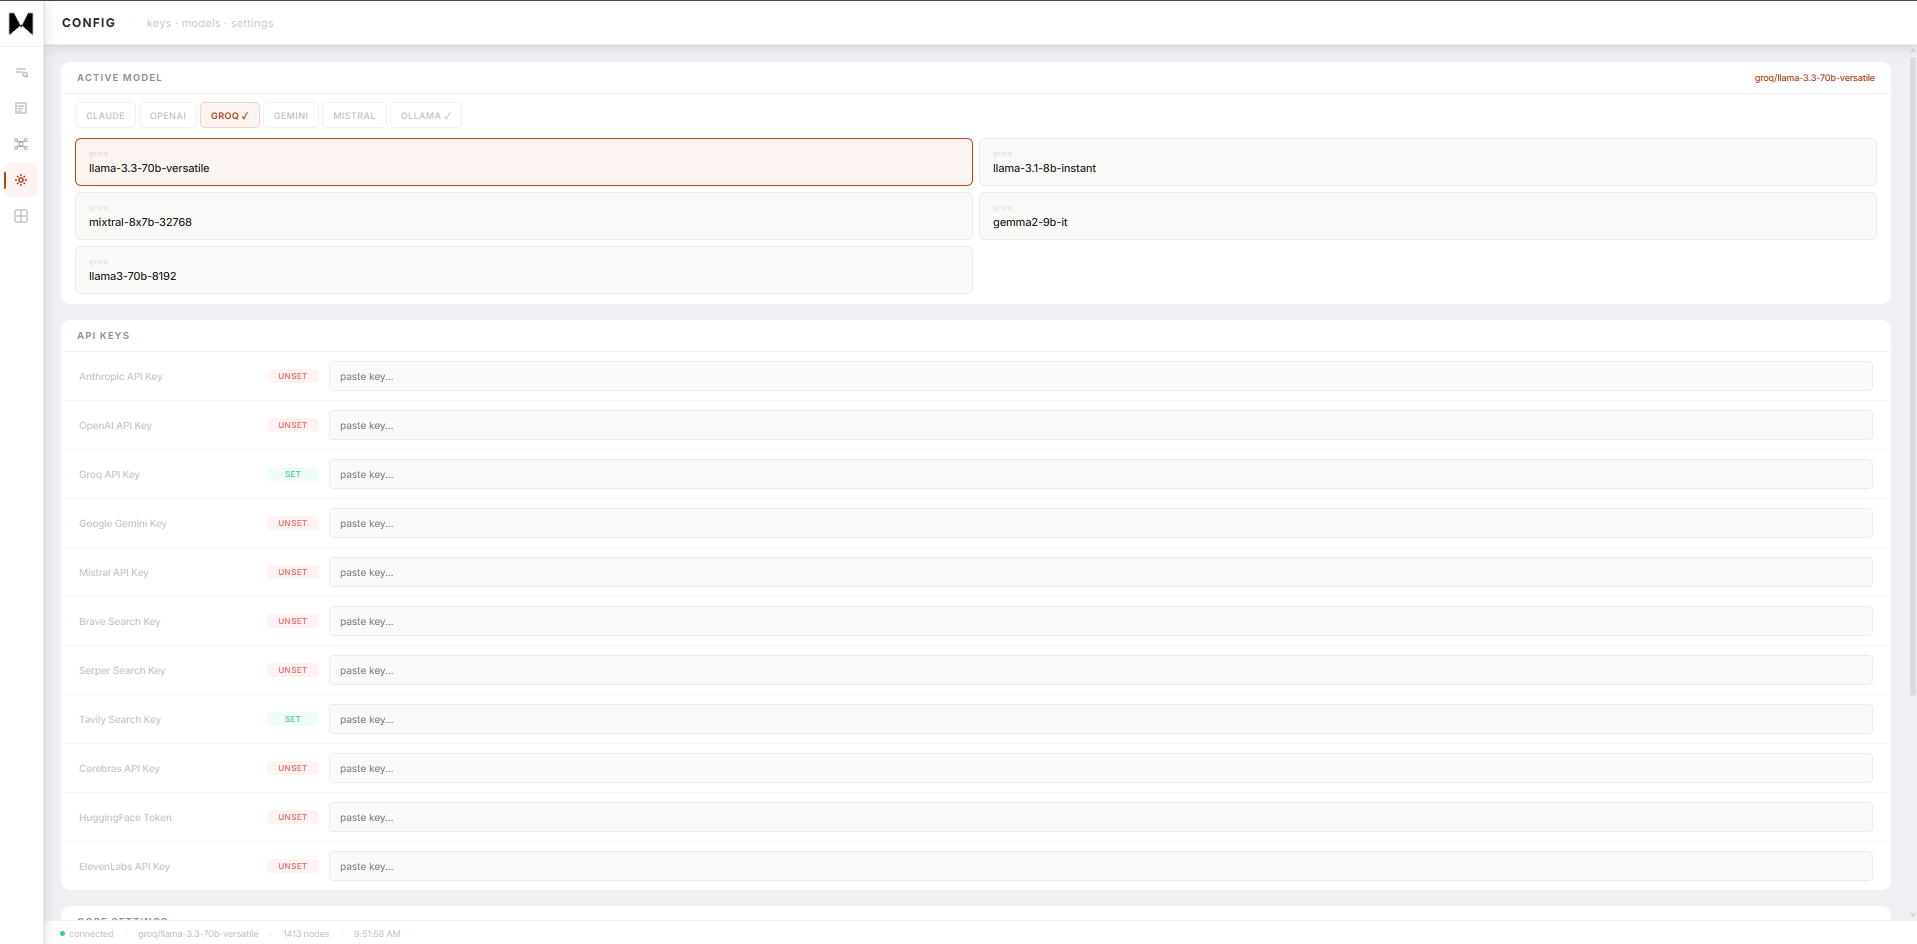Focus the Anthropic API Key input
The image size is (1917, 944).
[1101, 376]
